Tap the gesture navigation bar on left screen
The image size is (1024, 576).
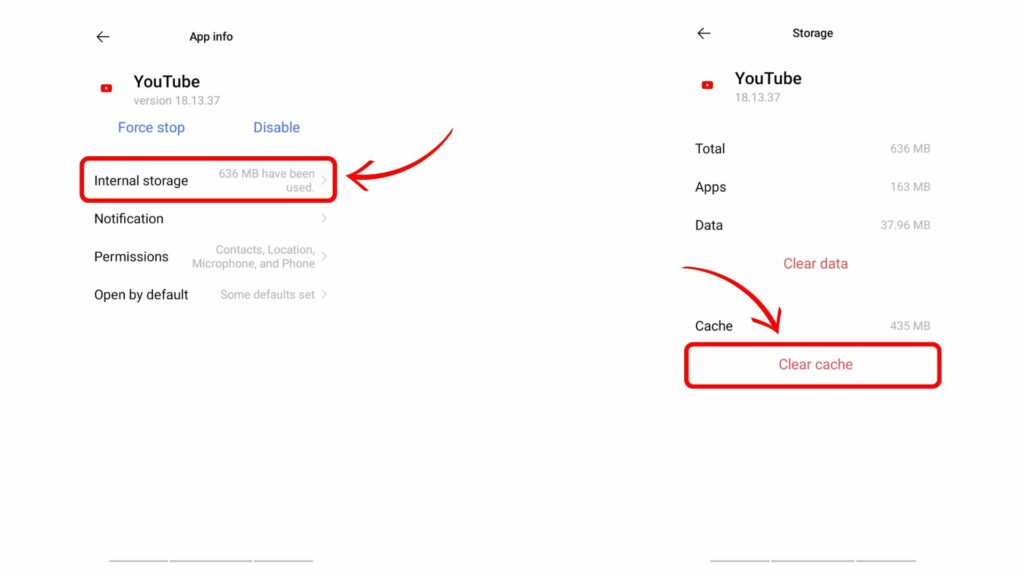210,561
